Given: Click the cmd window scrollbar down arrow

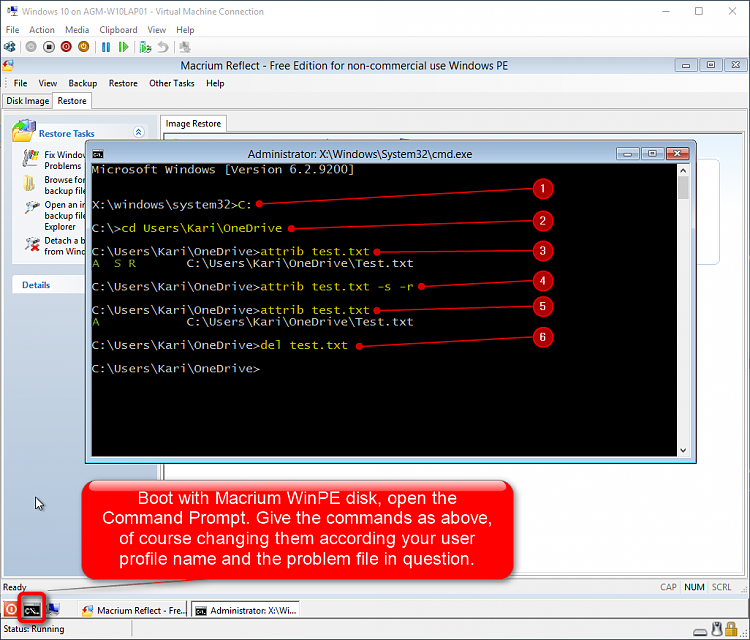Looking at the screenshot, I should click(x=683, y=449).
